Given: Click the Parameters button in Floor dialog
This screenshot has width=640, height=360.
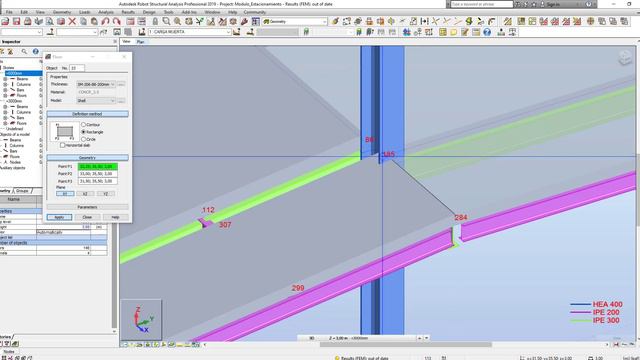Looking at the screenshot, I should coord(87,207).
